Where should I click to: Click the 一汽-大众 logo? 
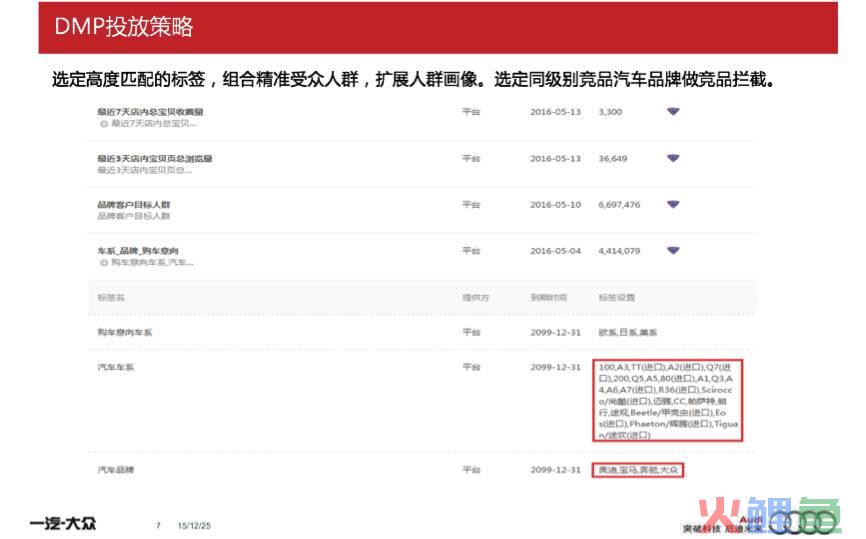(62, 524)
